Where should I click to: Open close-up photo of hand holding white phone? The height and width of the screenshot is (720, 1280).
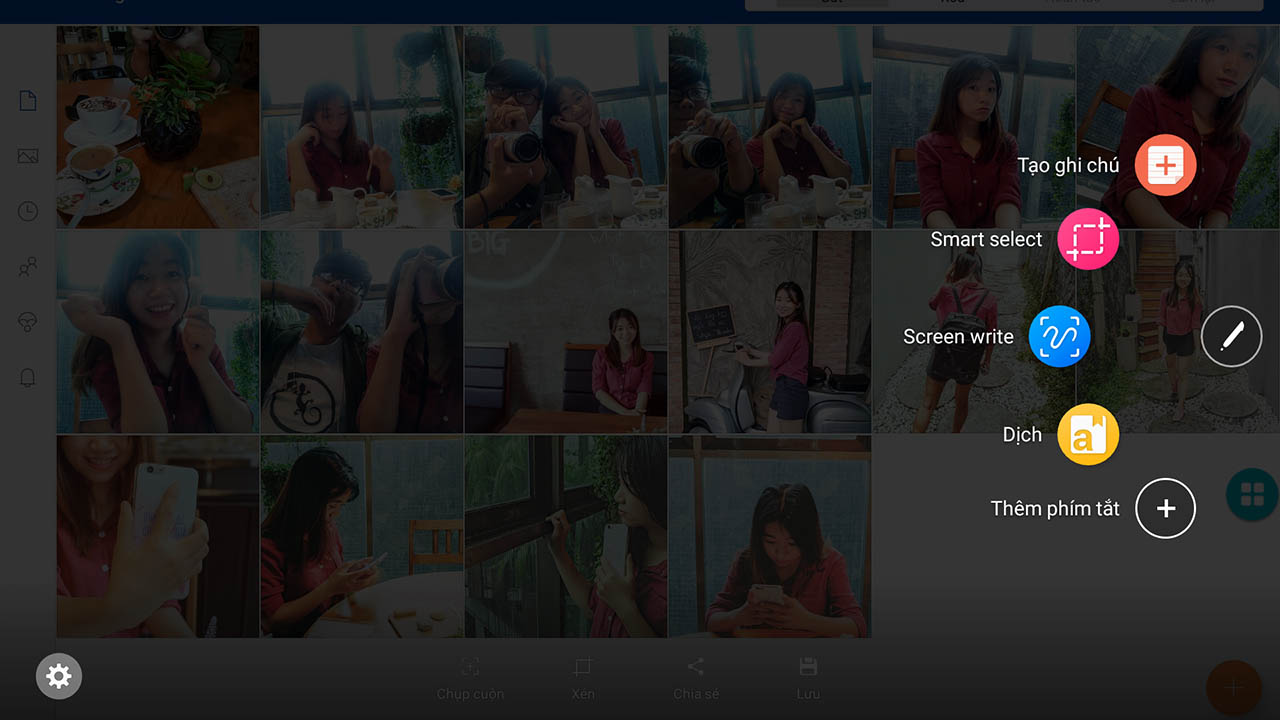click(x=158, y=536)
